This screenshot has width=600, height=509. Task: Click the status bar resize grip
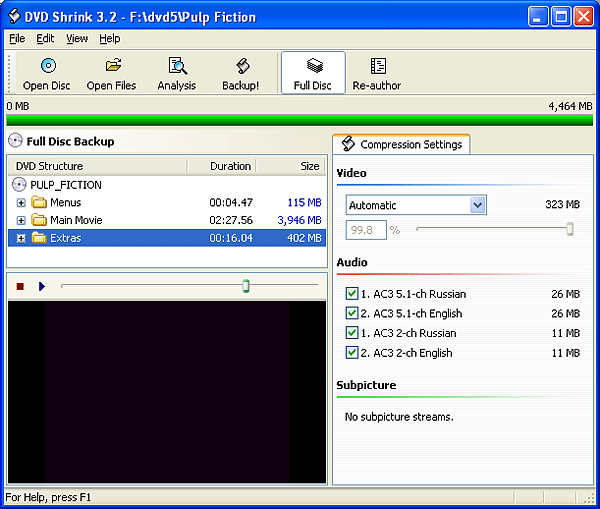[x=589, y=498]
